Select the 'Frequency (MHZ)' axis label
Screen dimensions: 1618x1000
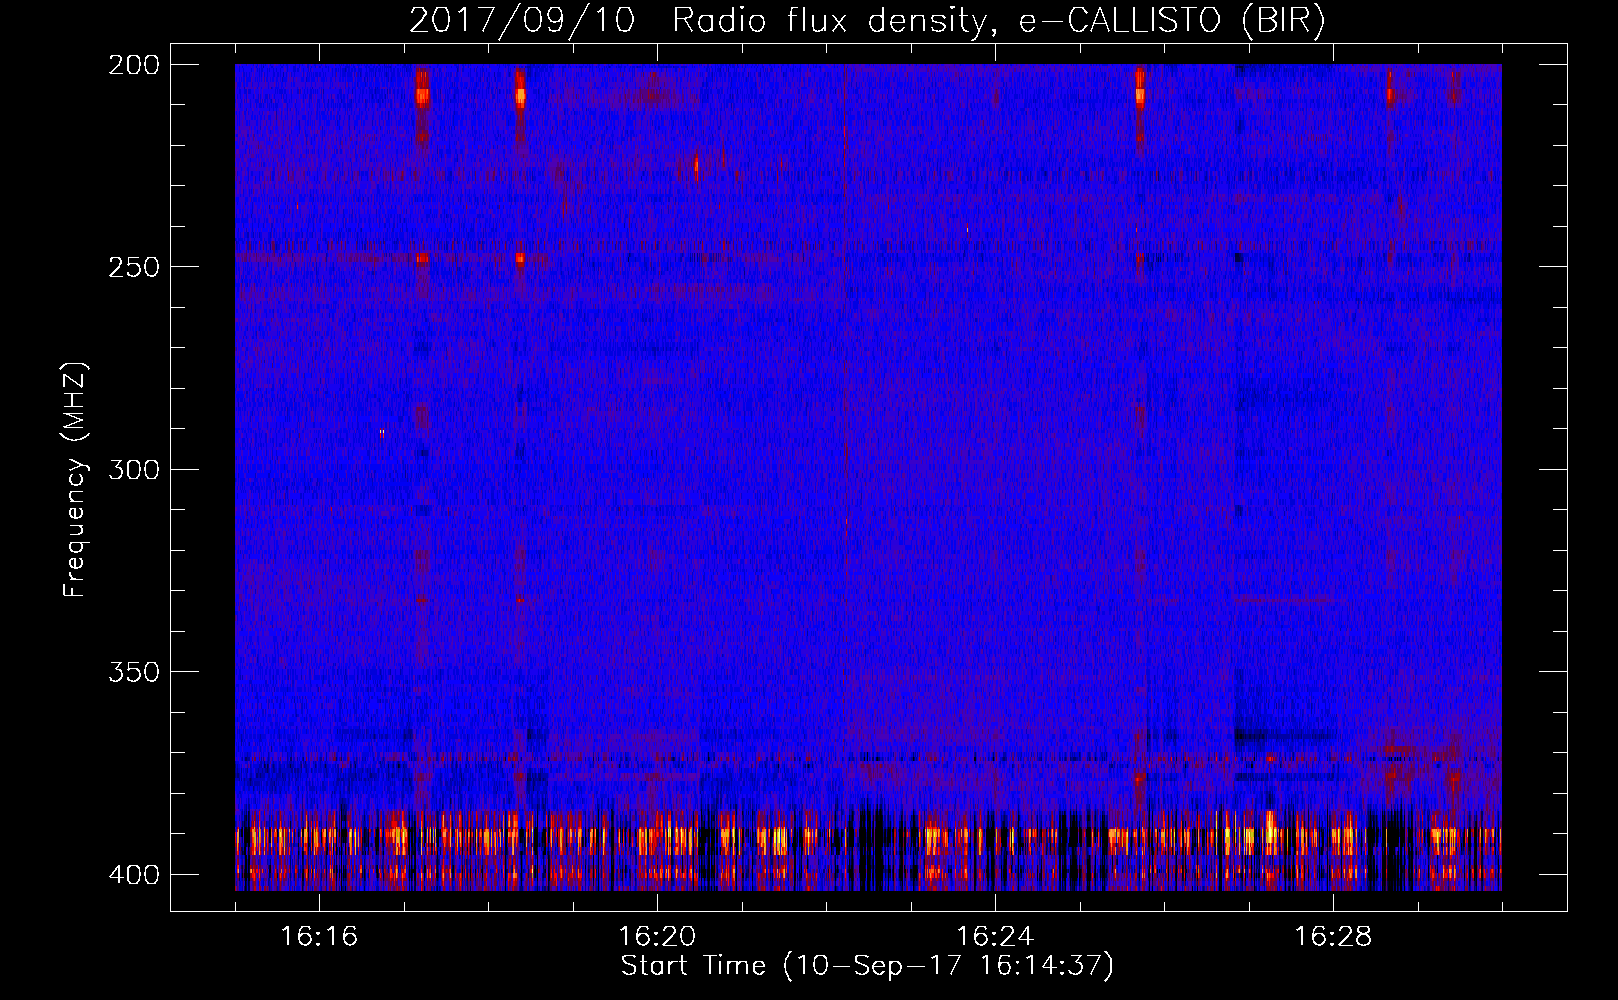pyautogui.click(x=76, y=479)
